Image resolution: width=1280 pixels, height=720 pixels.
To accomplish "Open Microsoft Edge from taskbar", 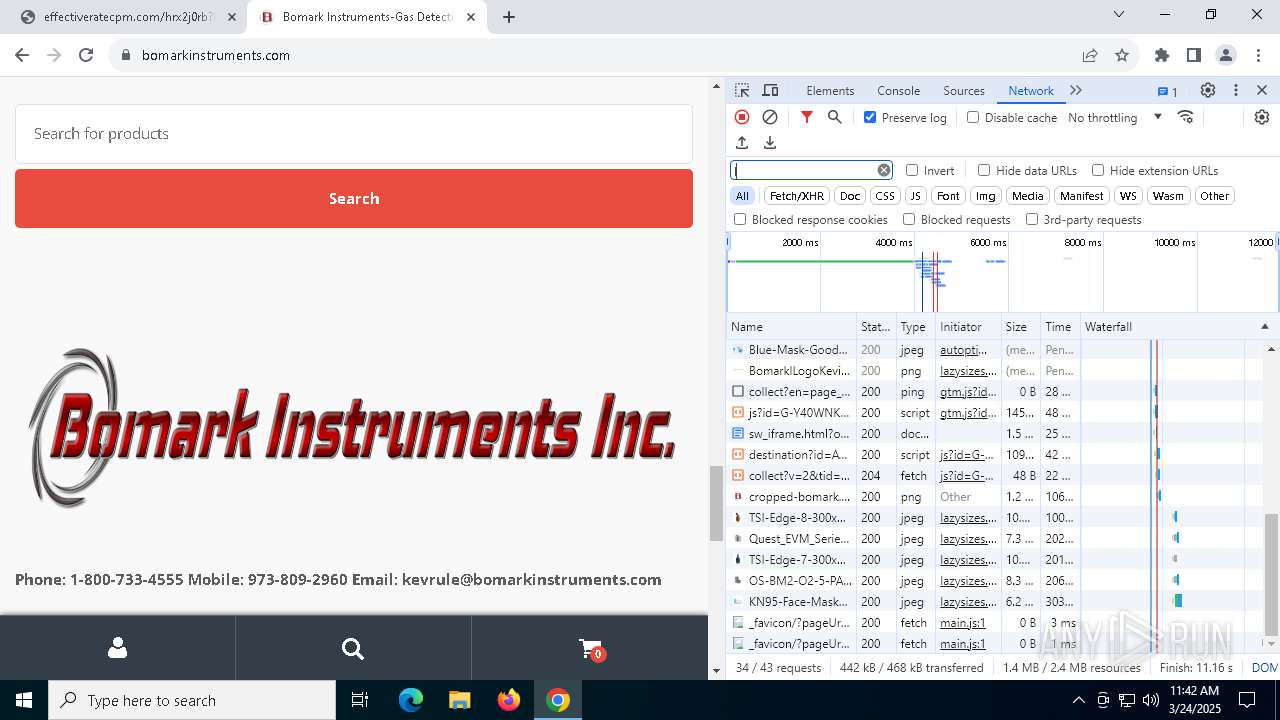I will tap(411, 700).
